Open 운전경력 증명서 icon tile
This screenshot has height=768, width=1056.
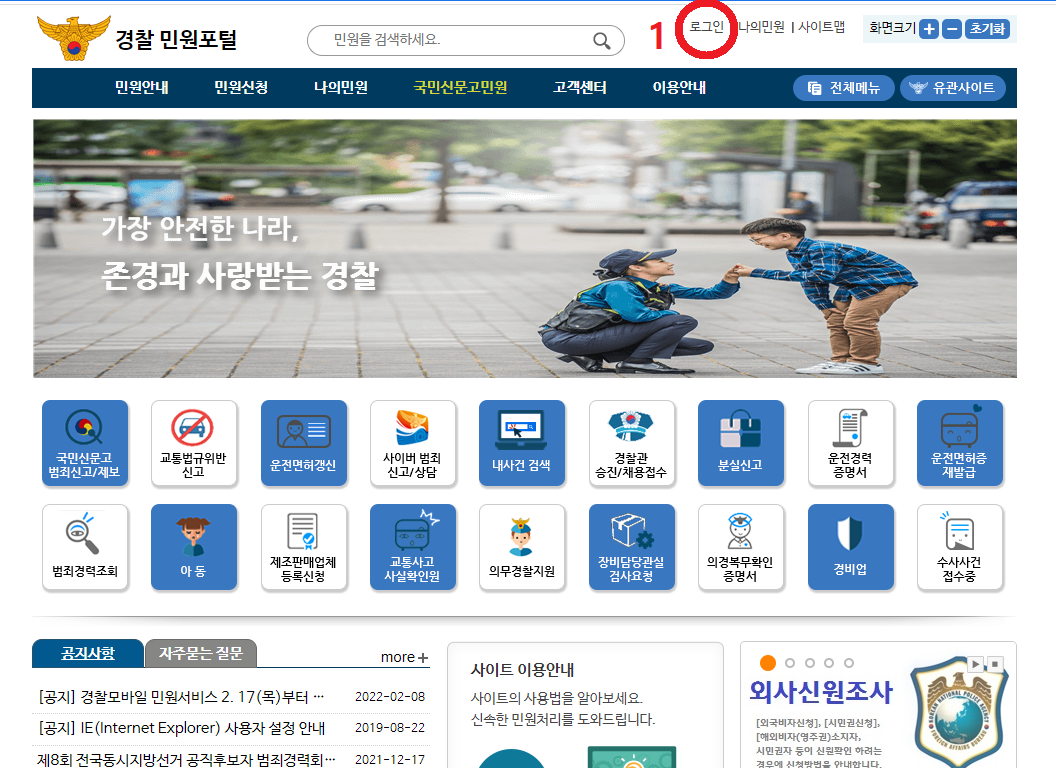point(851,443)
